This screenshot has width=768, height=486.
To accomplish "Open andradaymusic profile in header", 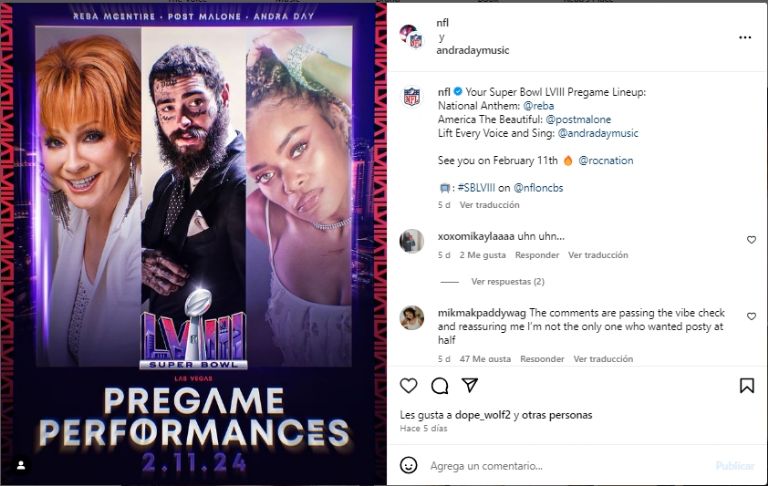I will coord(473,50).
